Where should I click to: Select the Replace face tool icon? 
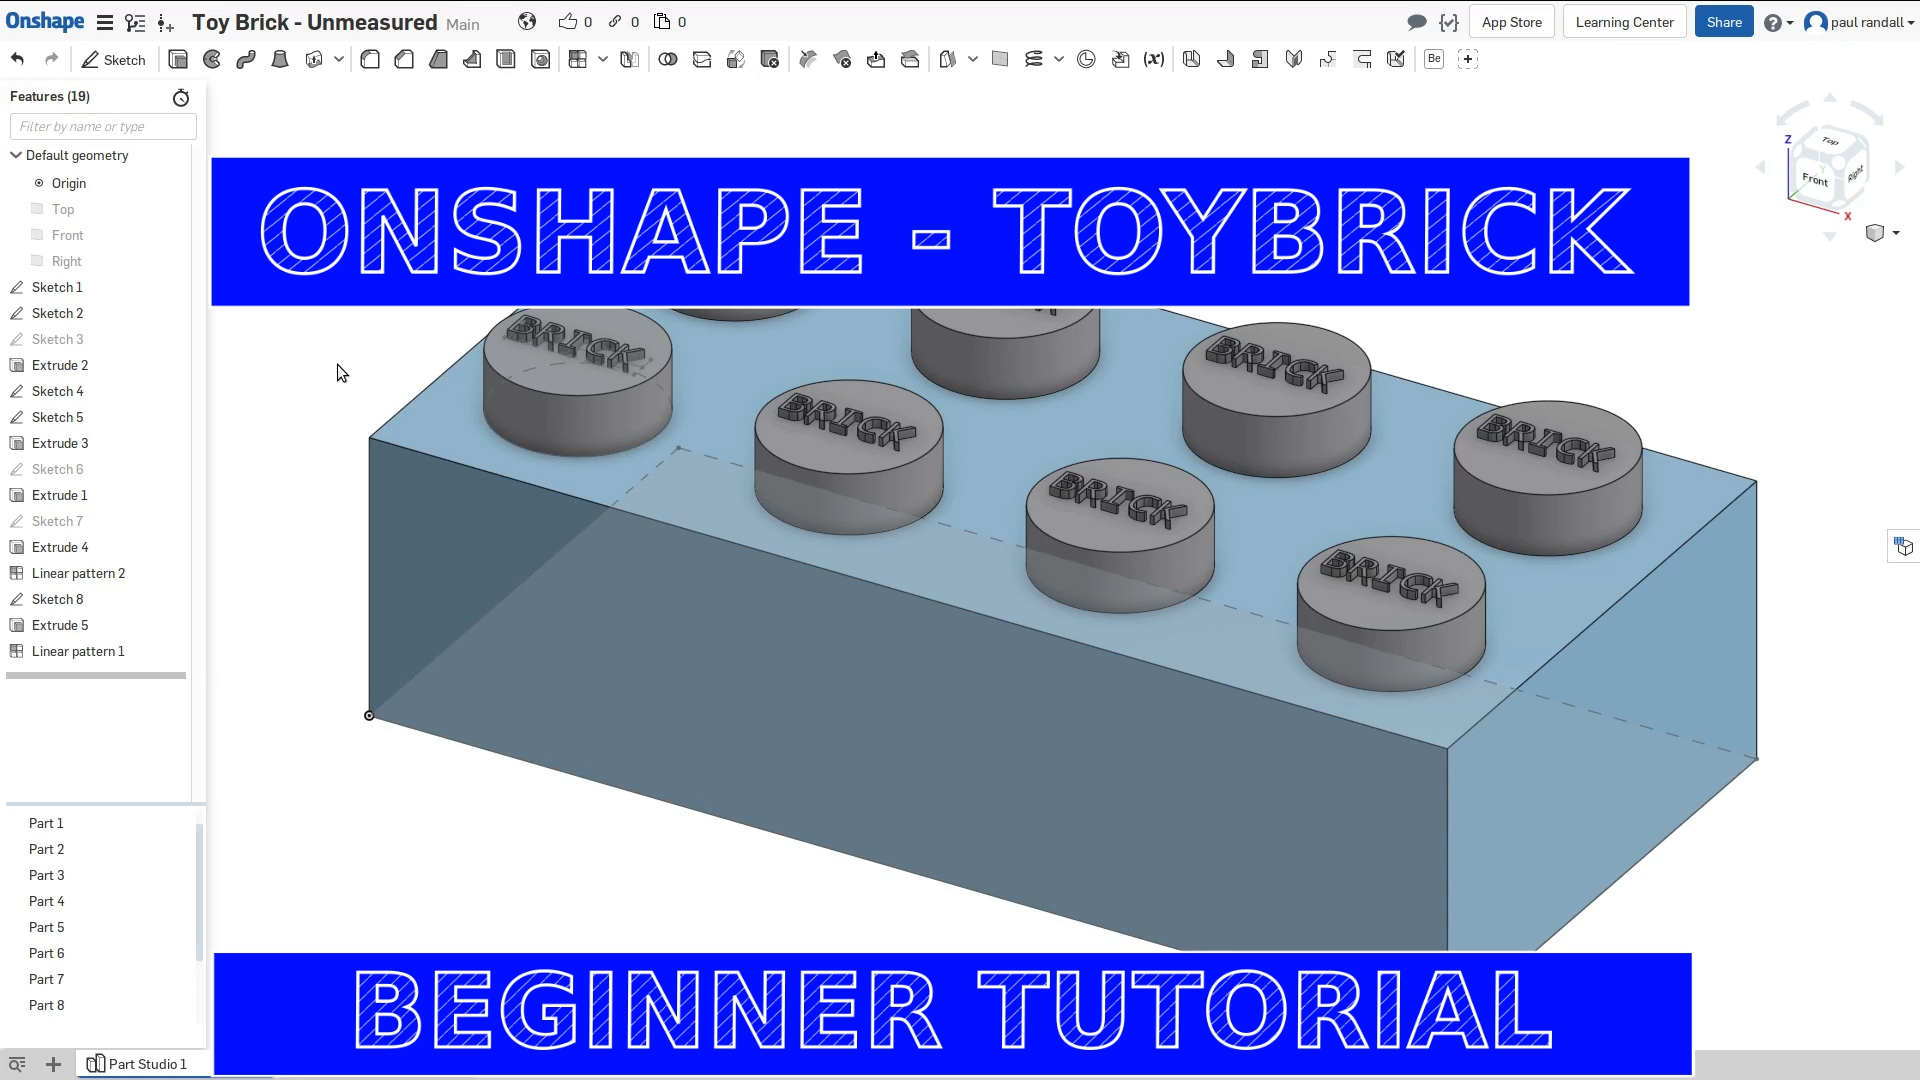point(910,59)
